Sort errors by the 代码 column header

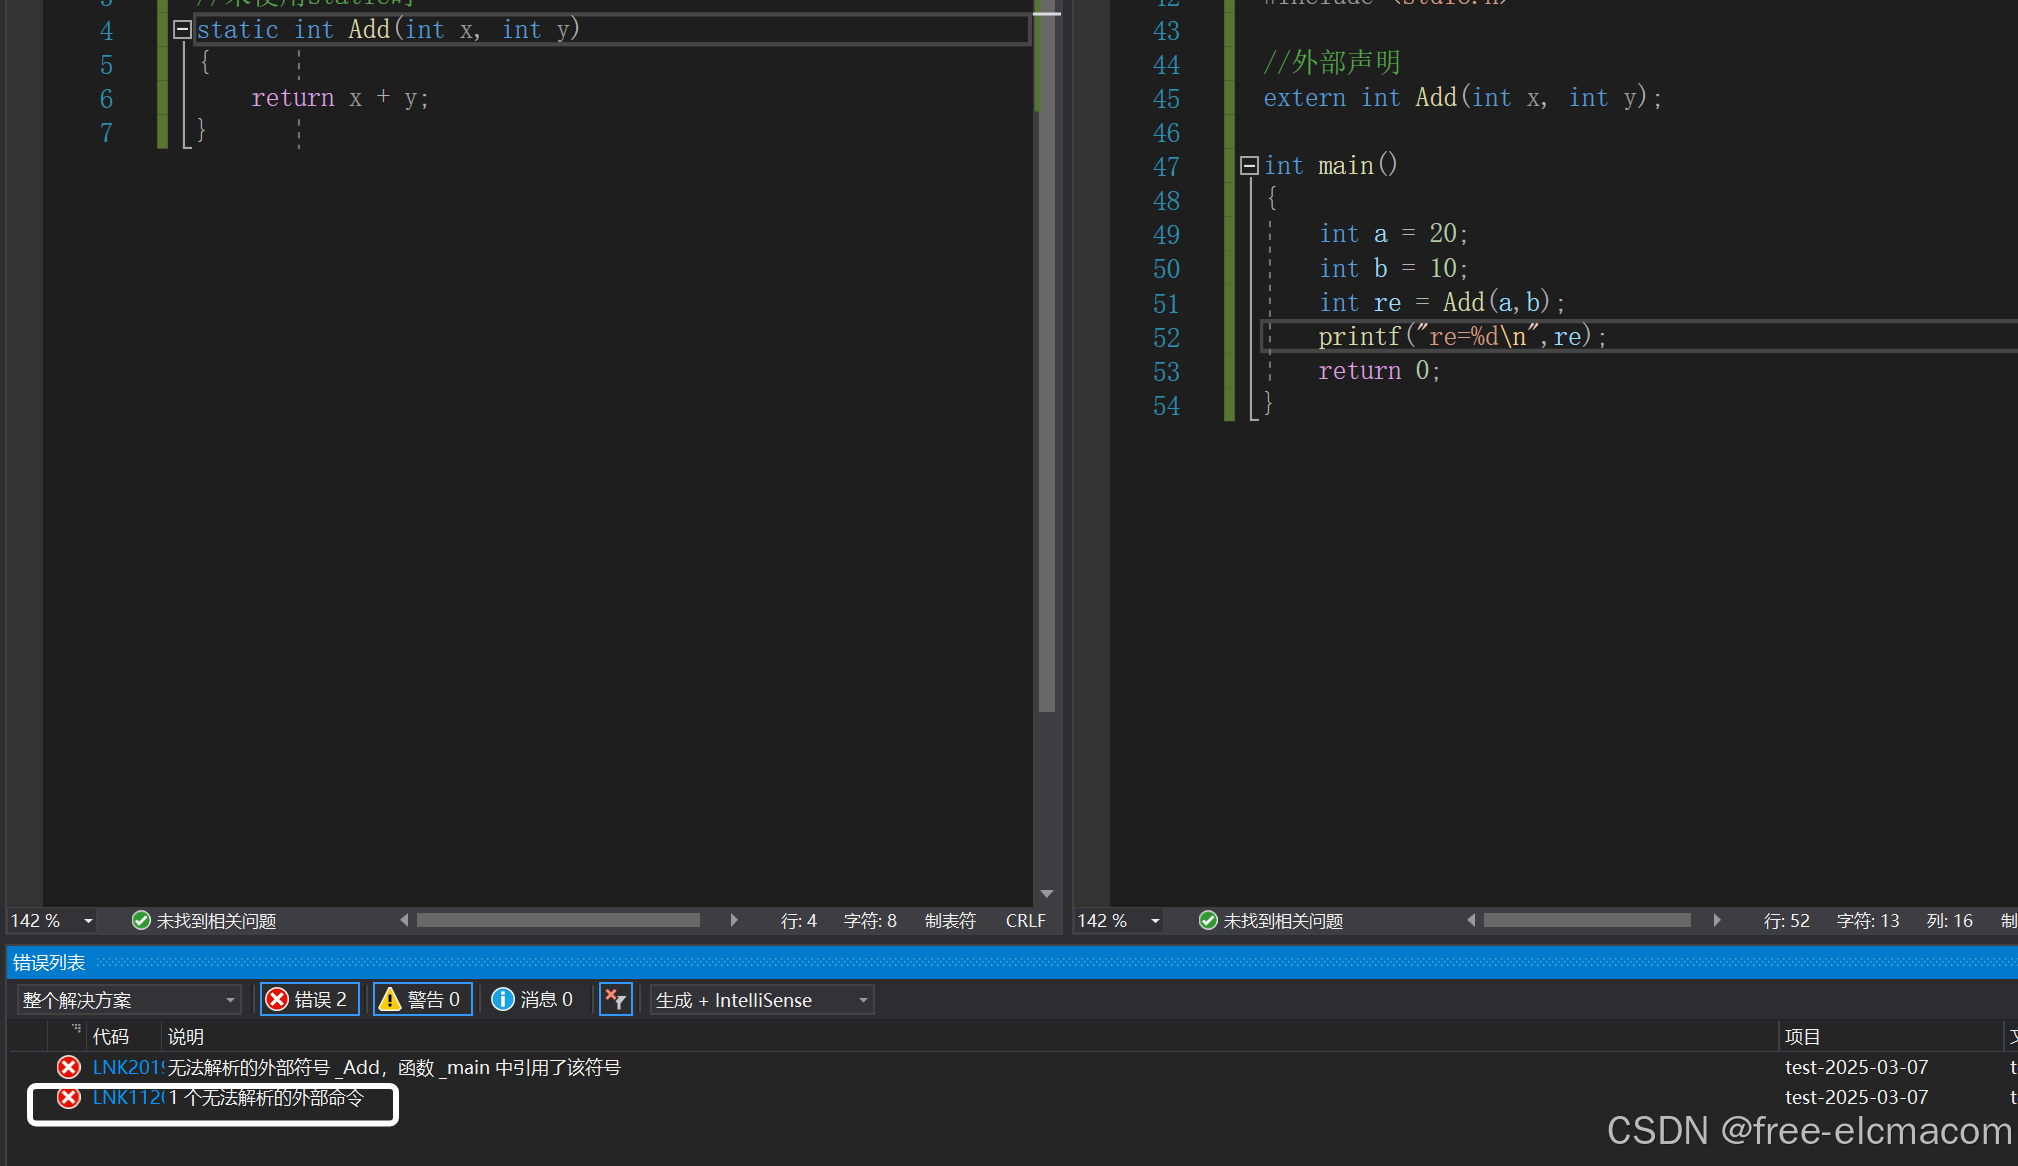click(x=111, y=1036)
